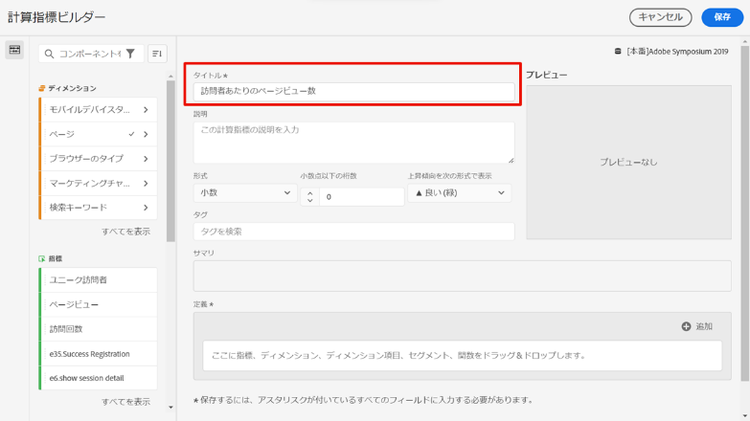The height and width of the screenshot is (421, 750).
Task: Click the 指標 section header icon
Action: point(41,258)
